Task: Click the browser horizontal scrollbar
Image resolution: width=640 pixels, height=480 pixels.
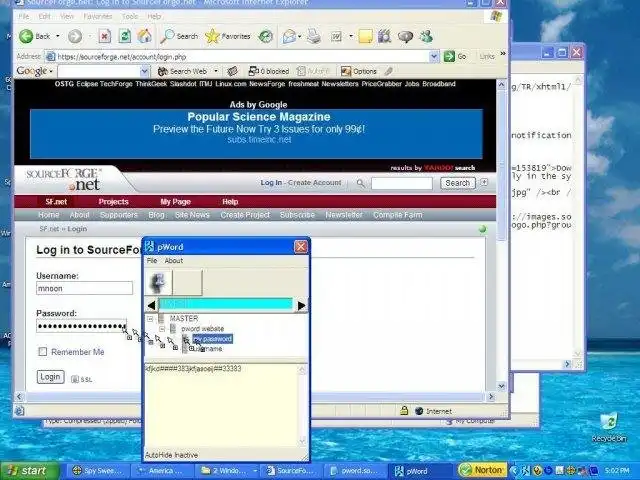Action: pos(255,396)
